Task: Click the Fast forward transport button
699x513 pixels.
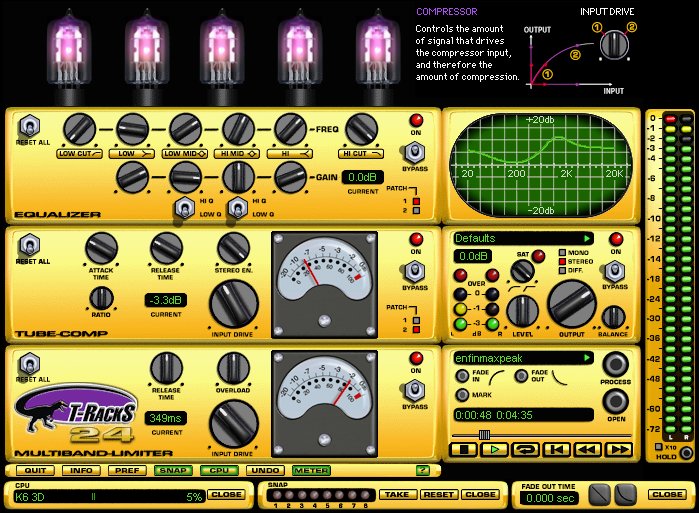Action: tap(619, 450)
